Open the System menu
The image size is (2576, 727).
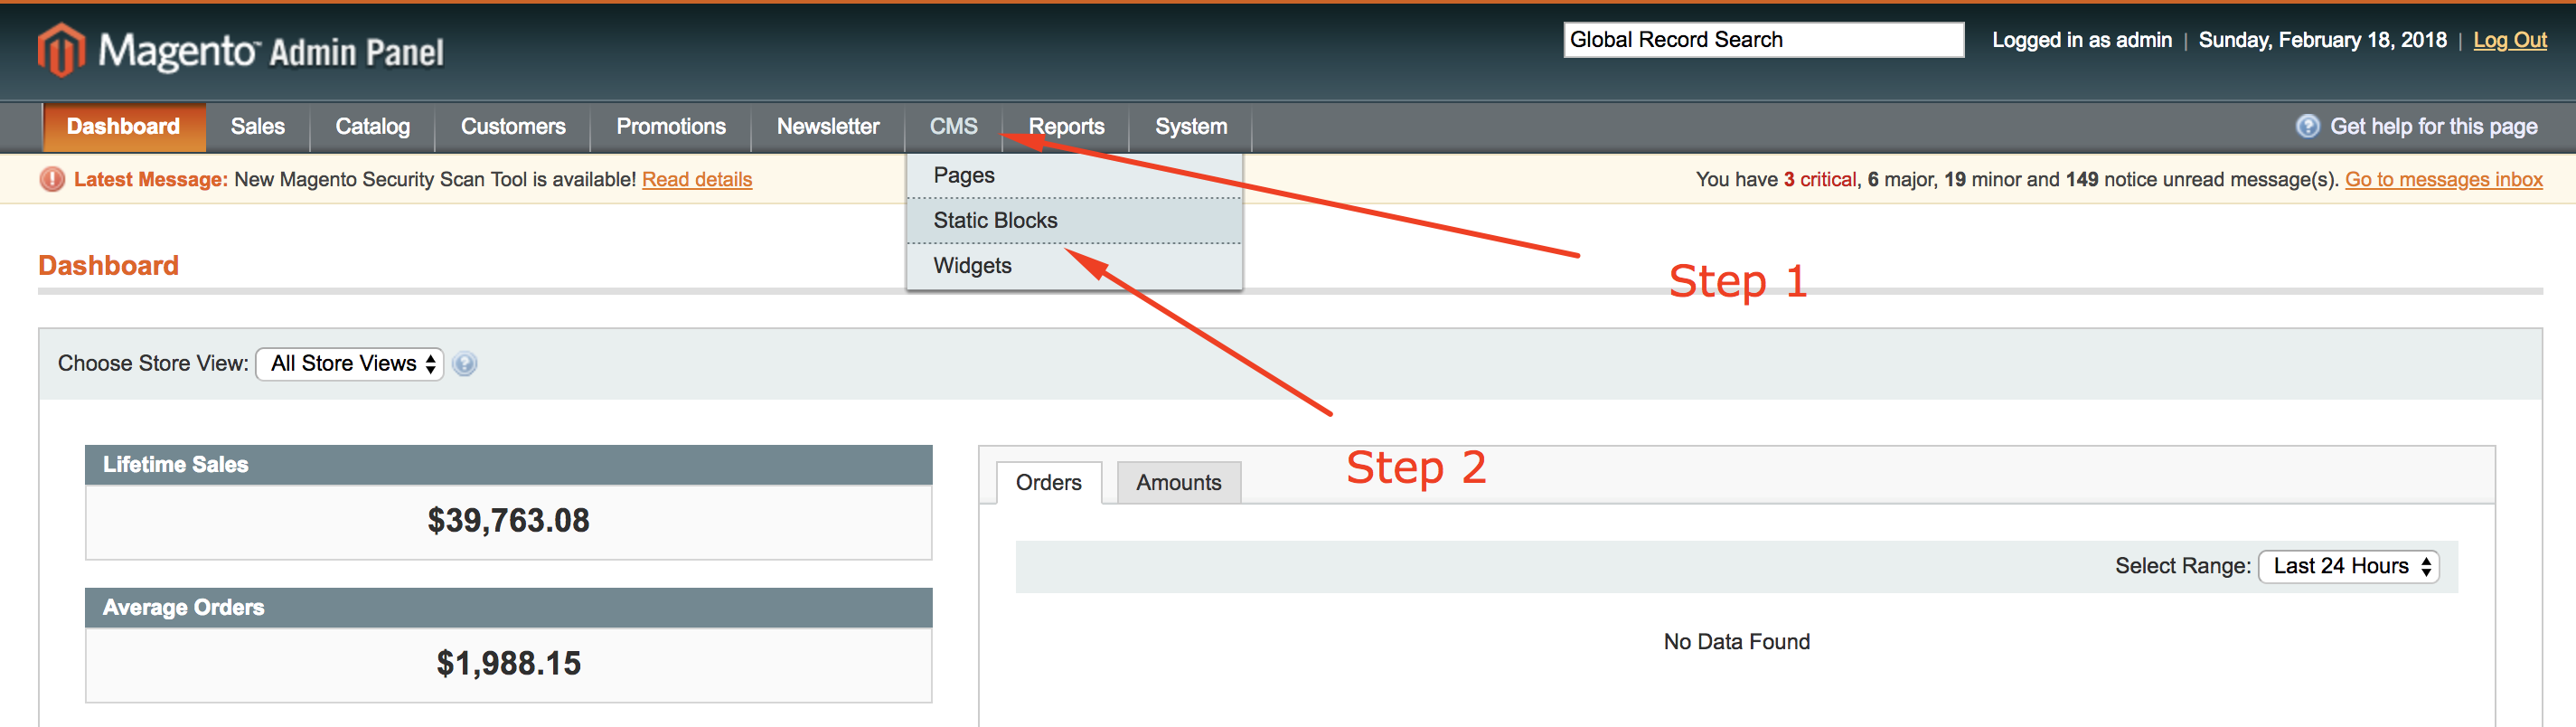[1191, 127]
